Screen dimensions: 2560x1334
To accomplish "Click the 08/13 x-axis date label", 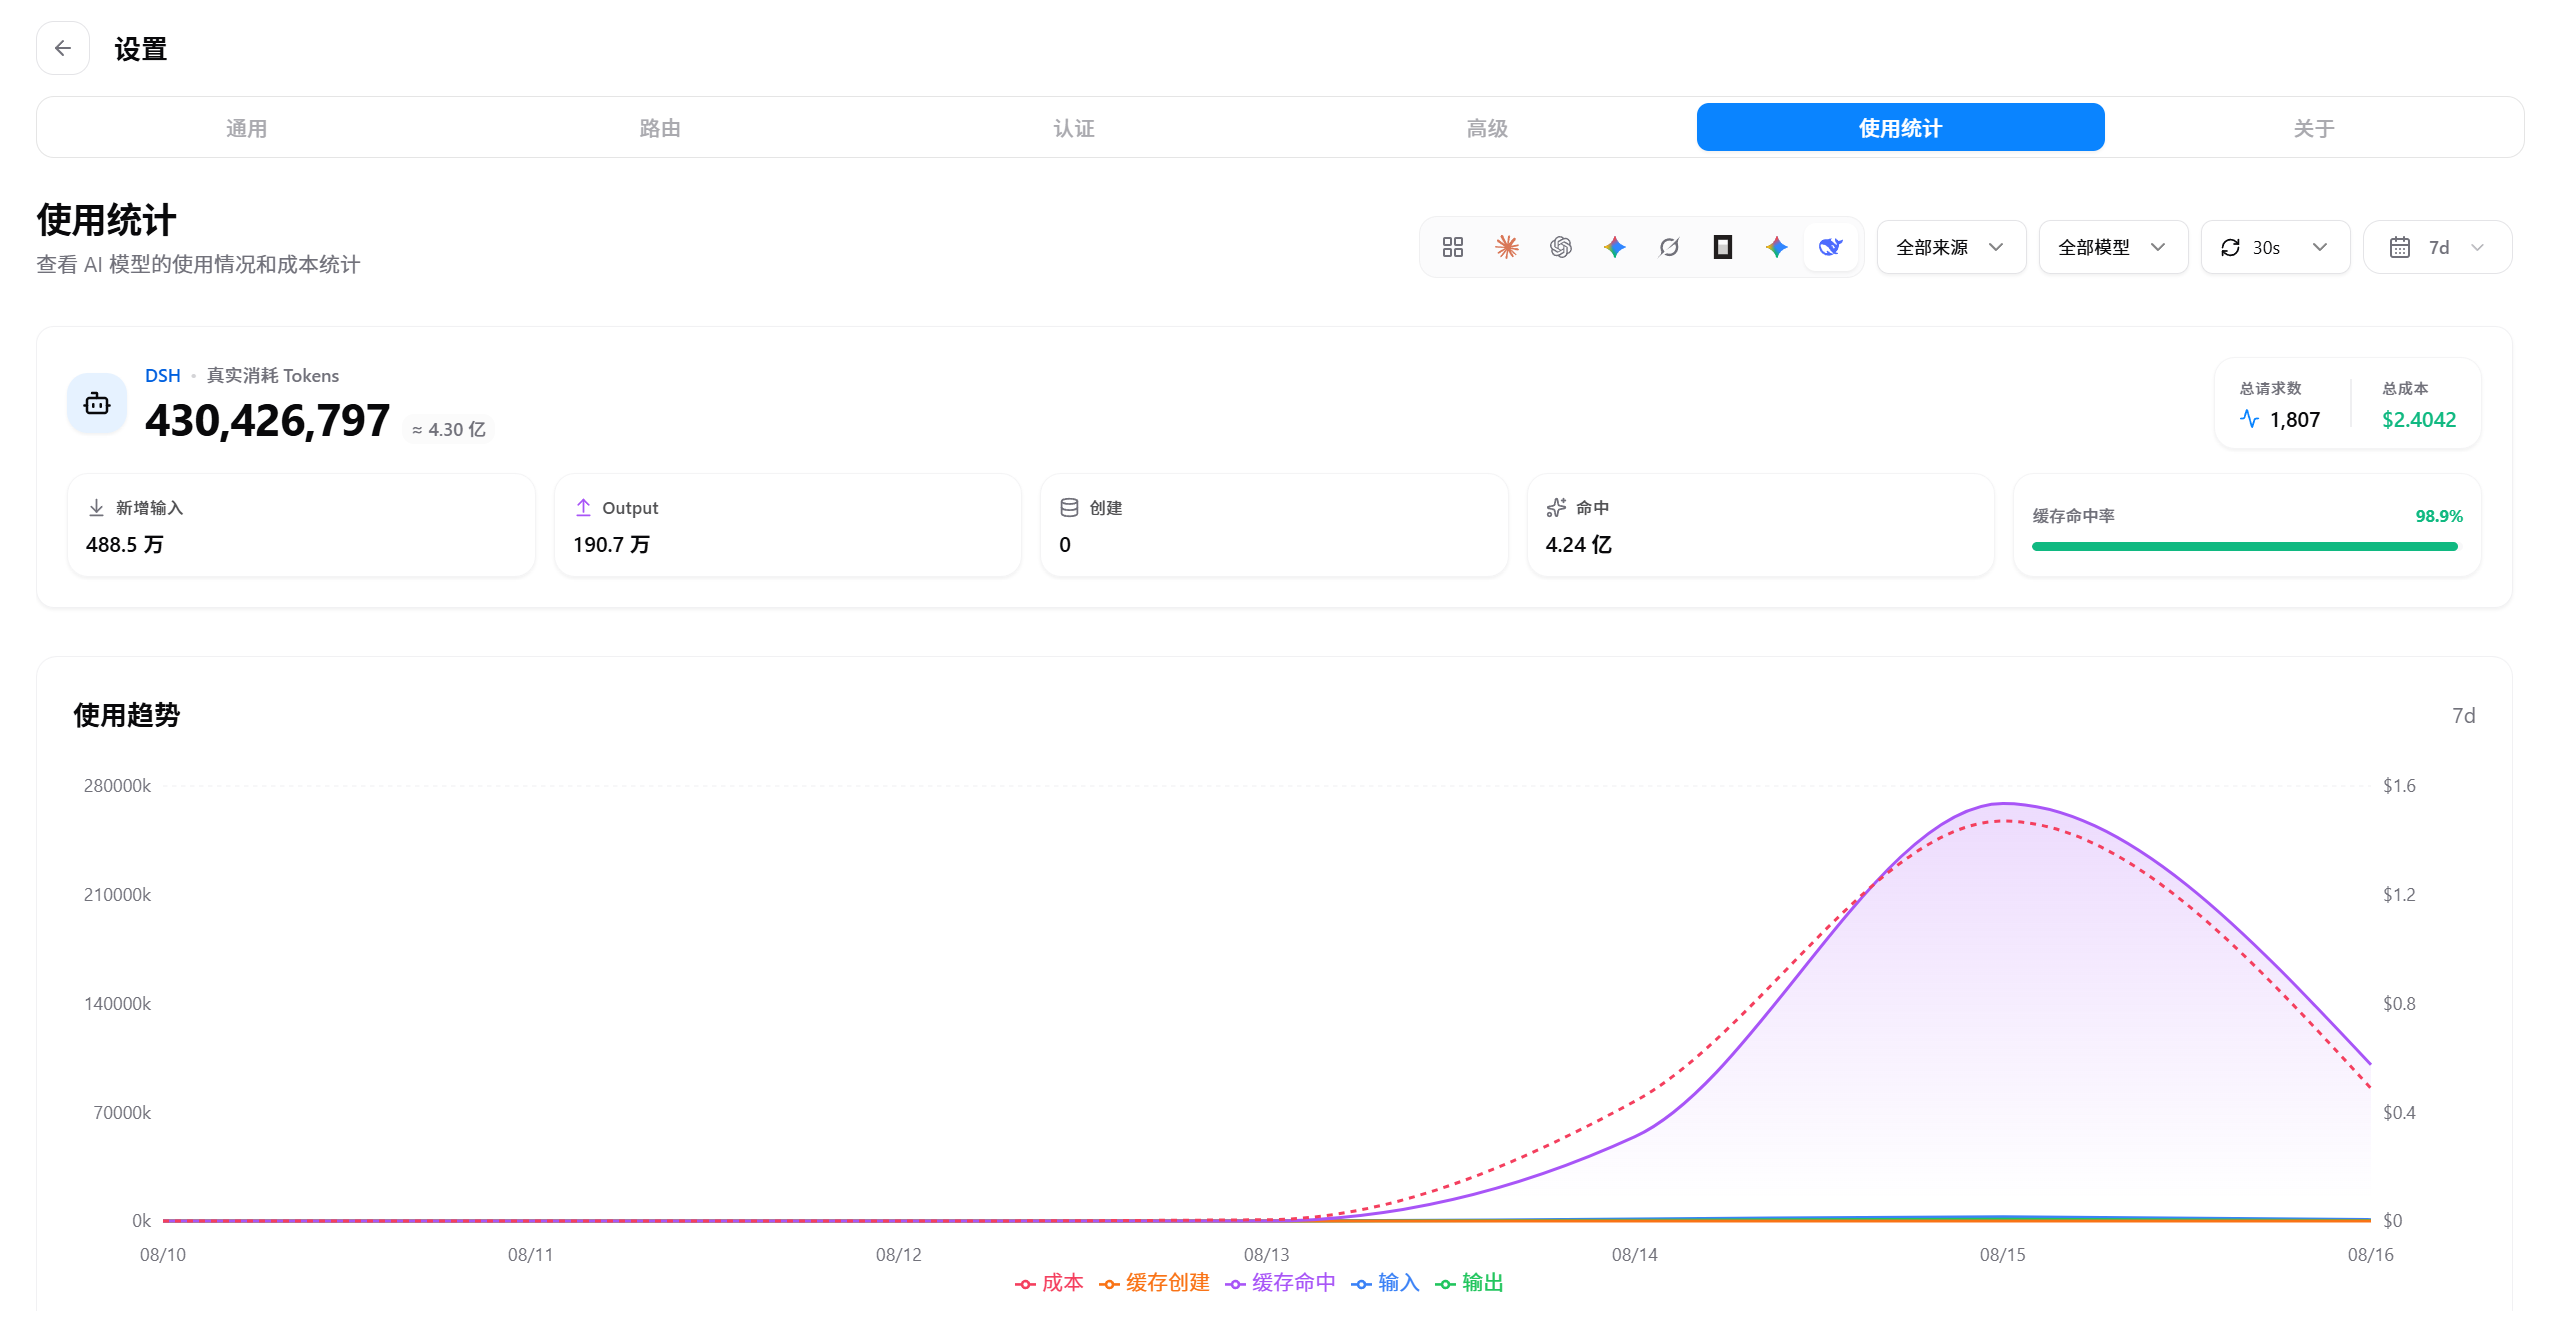I will tap(1267, 1255).
